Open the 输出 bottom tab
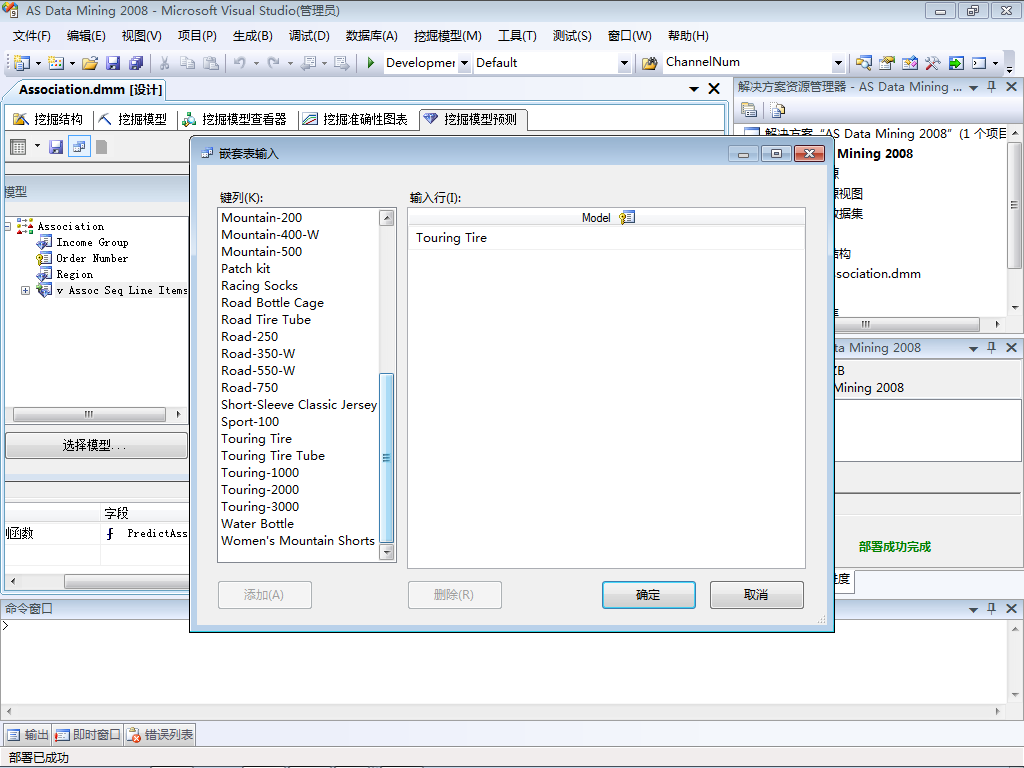Image resolution: width=1024 pixels, height=768 pixels. coord(27,735)
